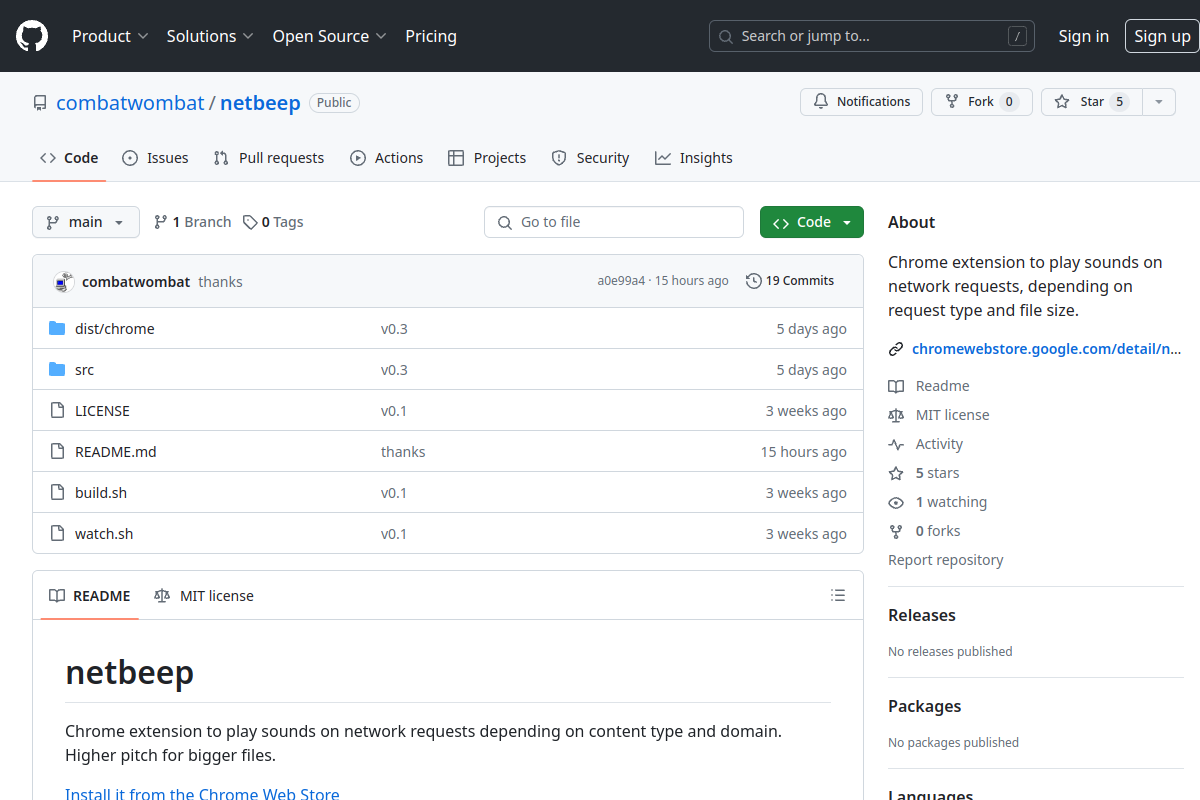Screen dimensions: 1200x800
Task: Open the src folder
Action: click(84, 370)
